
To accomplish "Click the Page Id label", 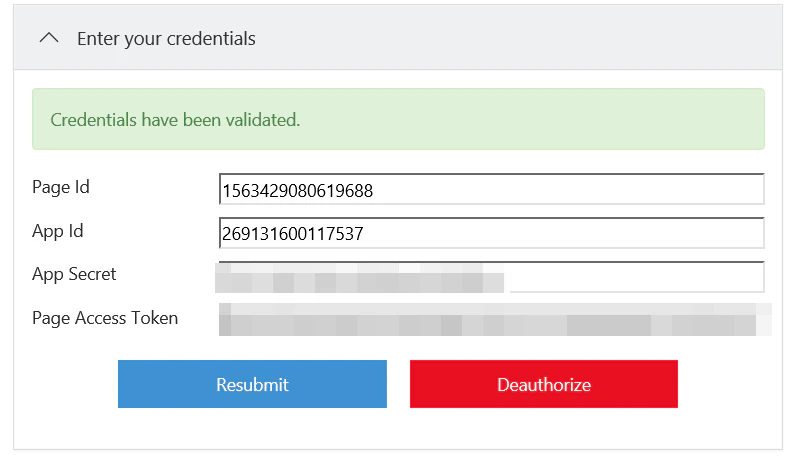I will 60,187.
